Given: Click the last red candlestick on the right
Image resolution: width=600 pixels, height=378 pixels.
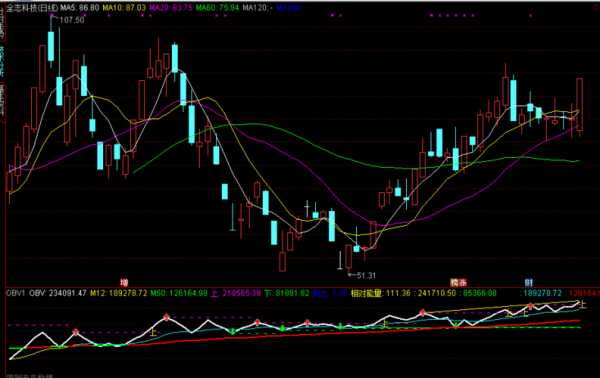Looking at the screenshot, I should (579, 104).
